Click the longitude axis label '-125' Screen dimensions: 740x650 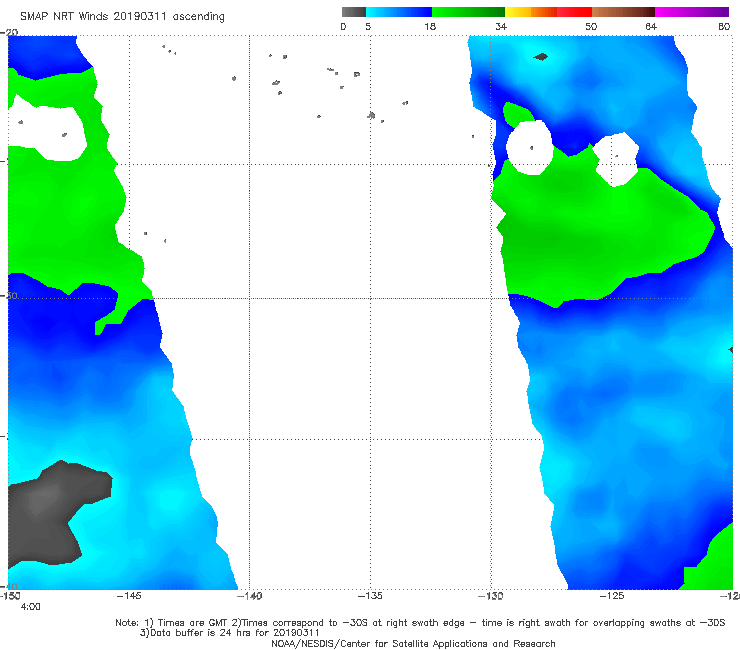click(x=612, y=596)
